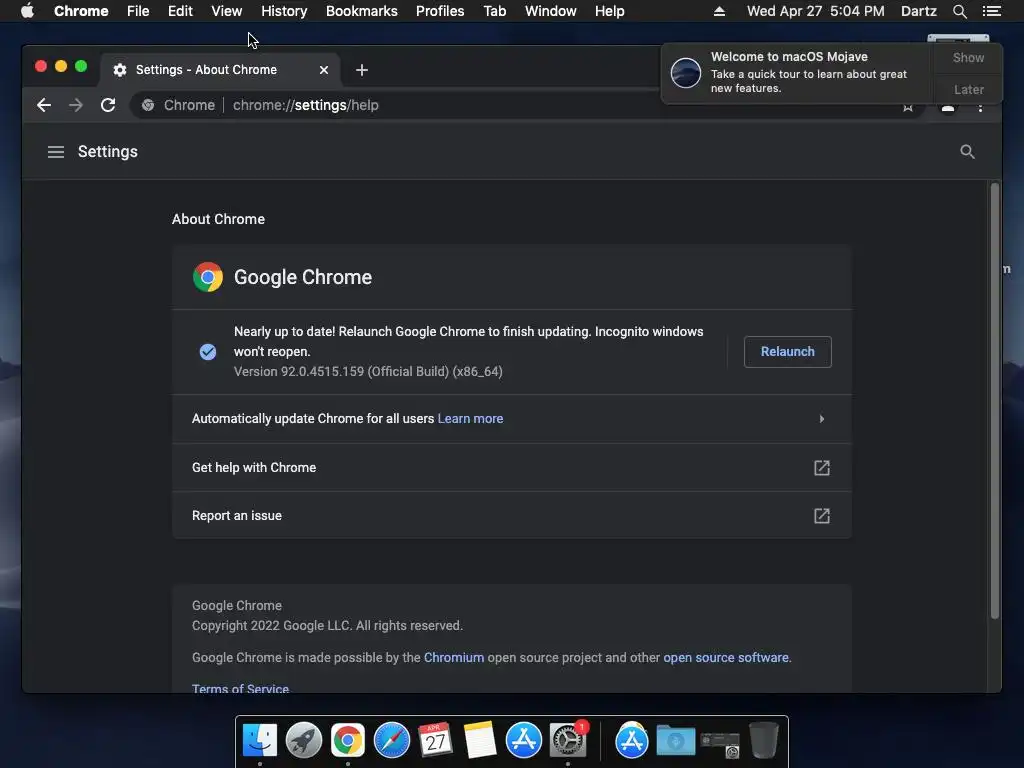The height and width of the screenshot is (768, 1024).
Task: Open the Profiles menu
Action: tap(440, 11)
